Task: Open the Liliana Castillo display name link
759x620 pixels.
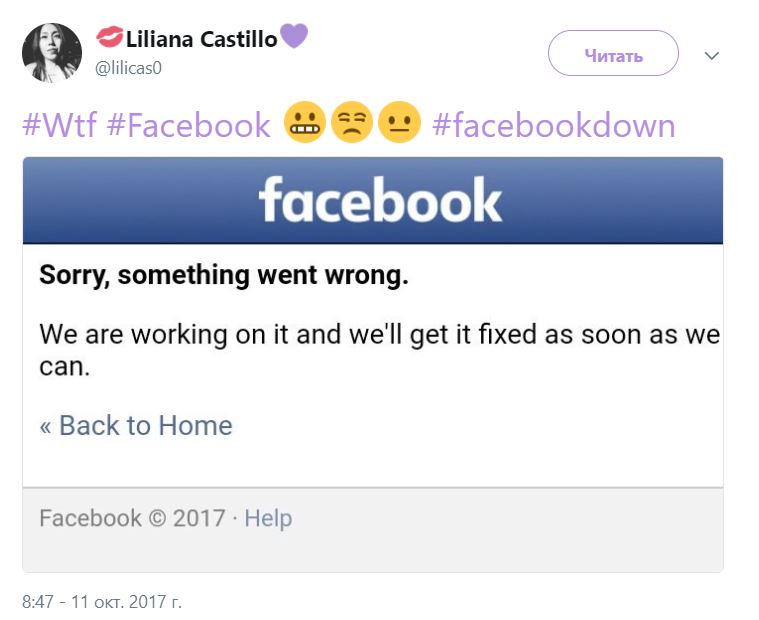Action: point(201,39)
